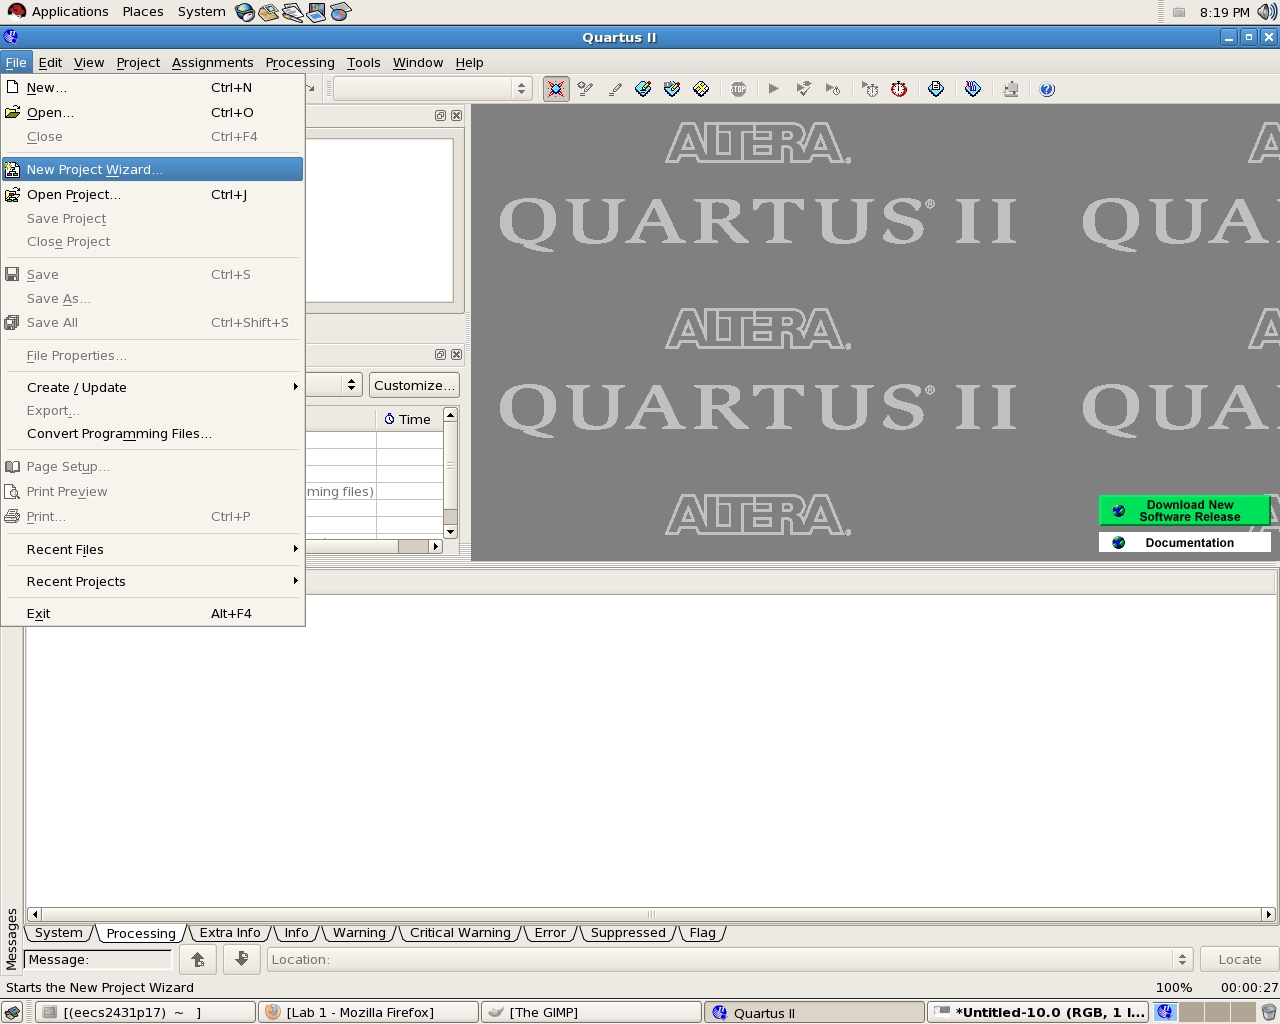The image size is (1280, 1024).
Task: Click the previous message up-arrow button
Action: [x=198, y=959]
